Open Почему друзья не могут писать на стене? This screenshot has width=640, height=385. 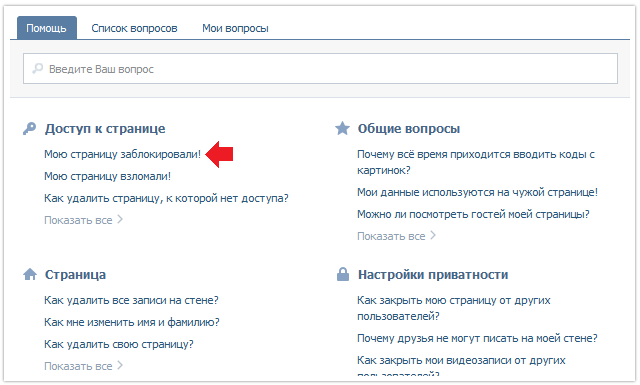477,338
